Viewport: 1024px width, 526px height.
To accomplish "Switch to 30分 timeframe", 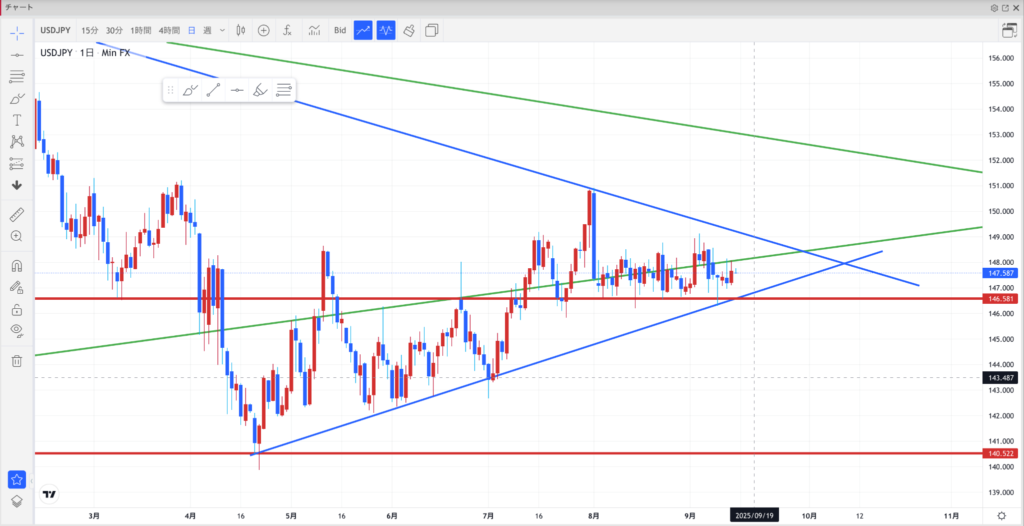I will coord(114,30).
